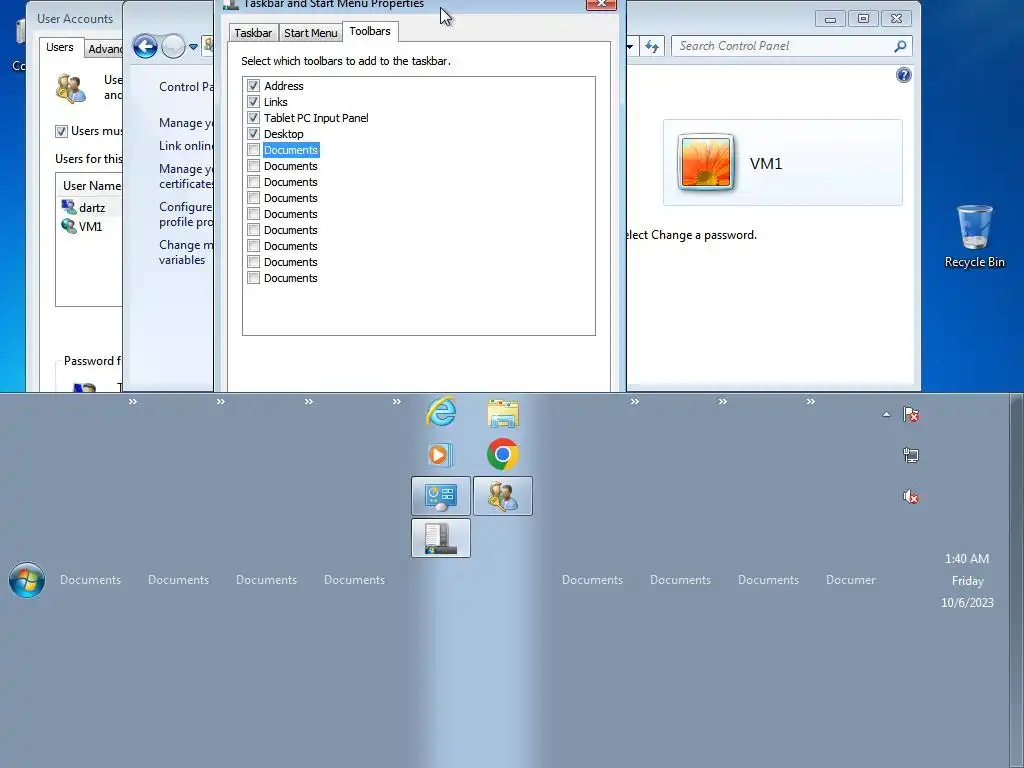Open Advanced tab in User Accounts
Screen dimensions: 1024x768
[x=104, y=49]
